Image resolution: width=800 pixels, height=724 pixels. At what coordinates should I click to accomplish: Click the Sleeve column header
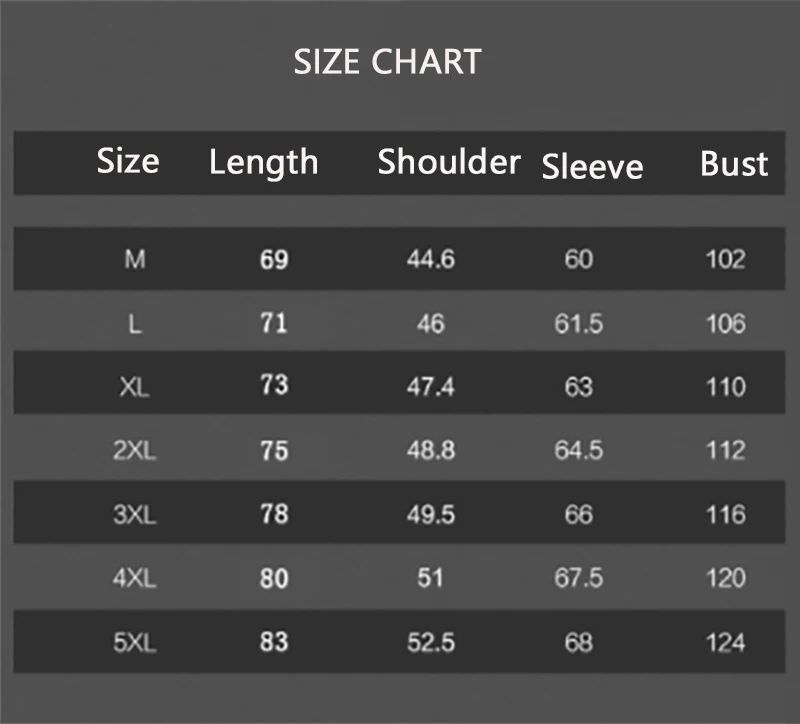click(592, 166)
